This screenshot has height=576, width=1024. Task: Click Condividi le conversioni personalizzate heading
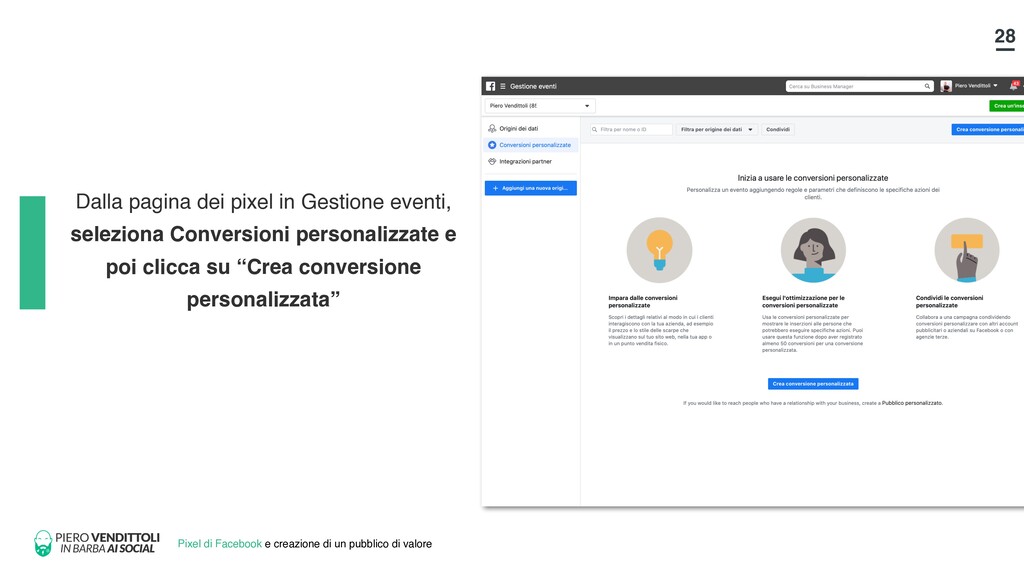pyautogui.click(x=949, y=301)
